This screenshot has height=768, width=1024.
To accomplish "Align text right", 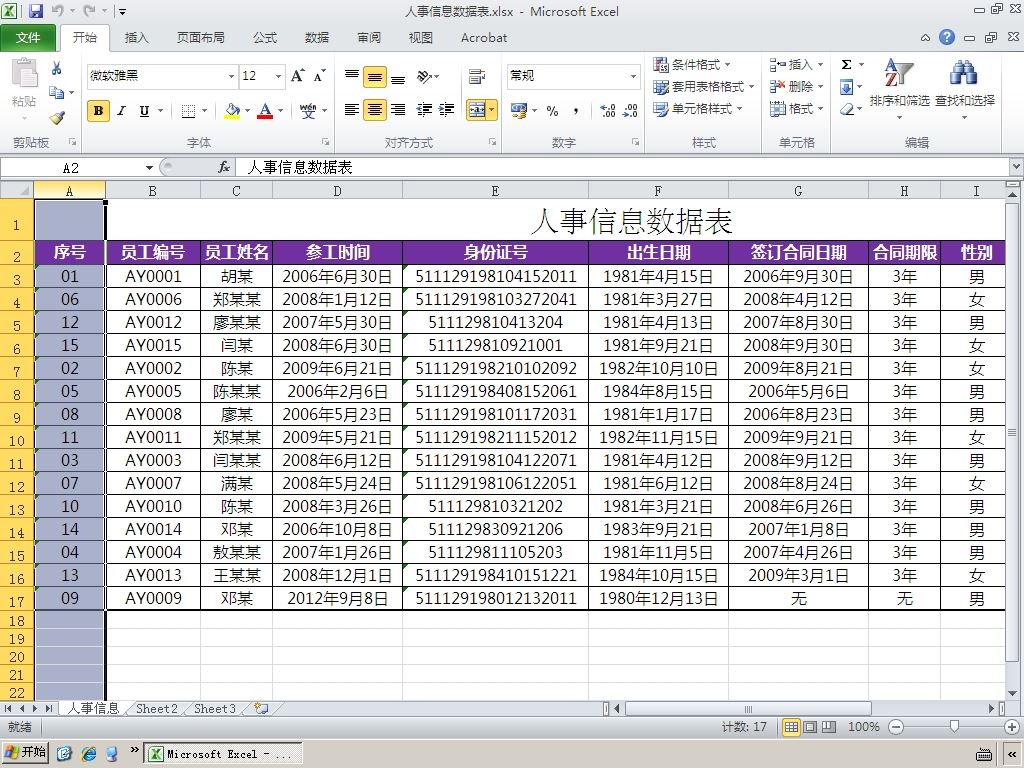I will pyautogui.click(x=398, y=110).
